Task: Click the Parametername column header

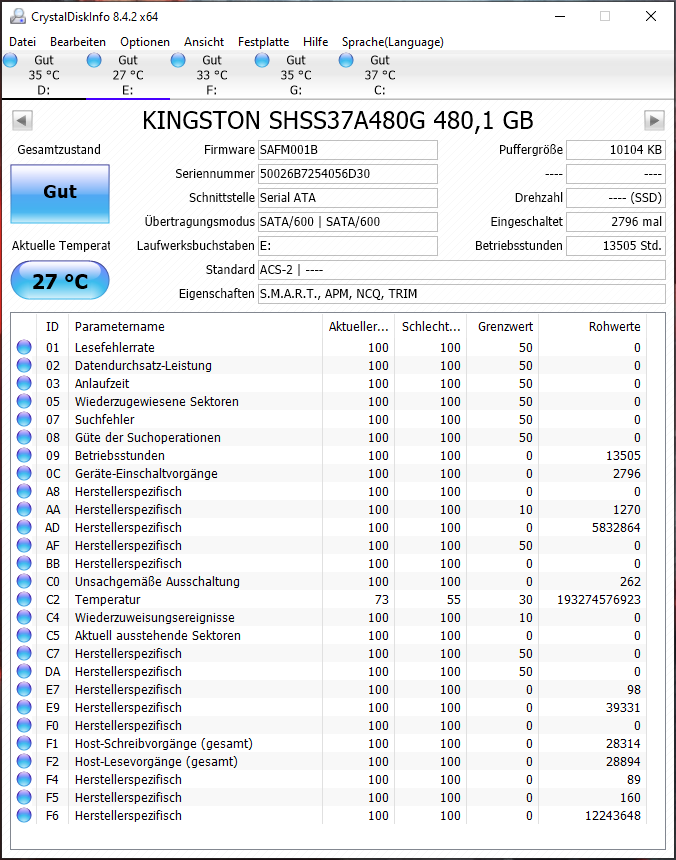Action: [x=195, y=327]
